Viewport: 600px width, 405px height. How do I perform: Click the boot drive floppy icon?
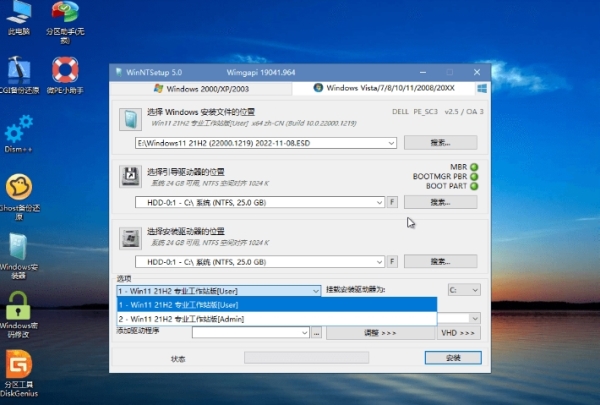pos(130,176)
